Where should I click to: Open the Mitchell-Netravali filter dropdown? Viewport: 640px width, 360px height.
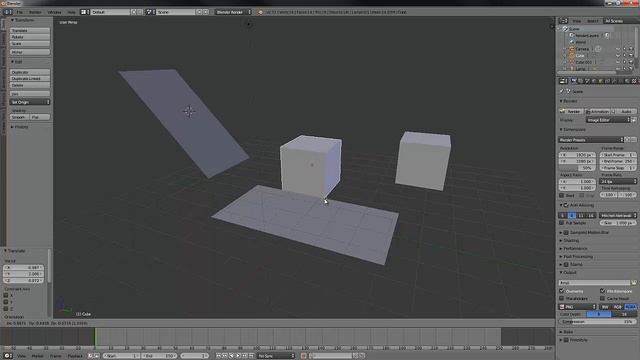point(618,216)
